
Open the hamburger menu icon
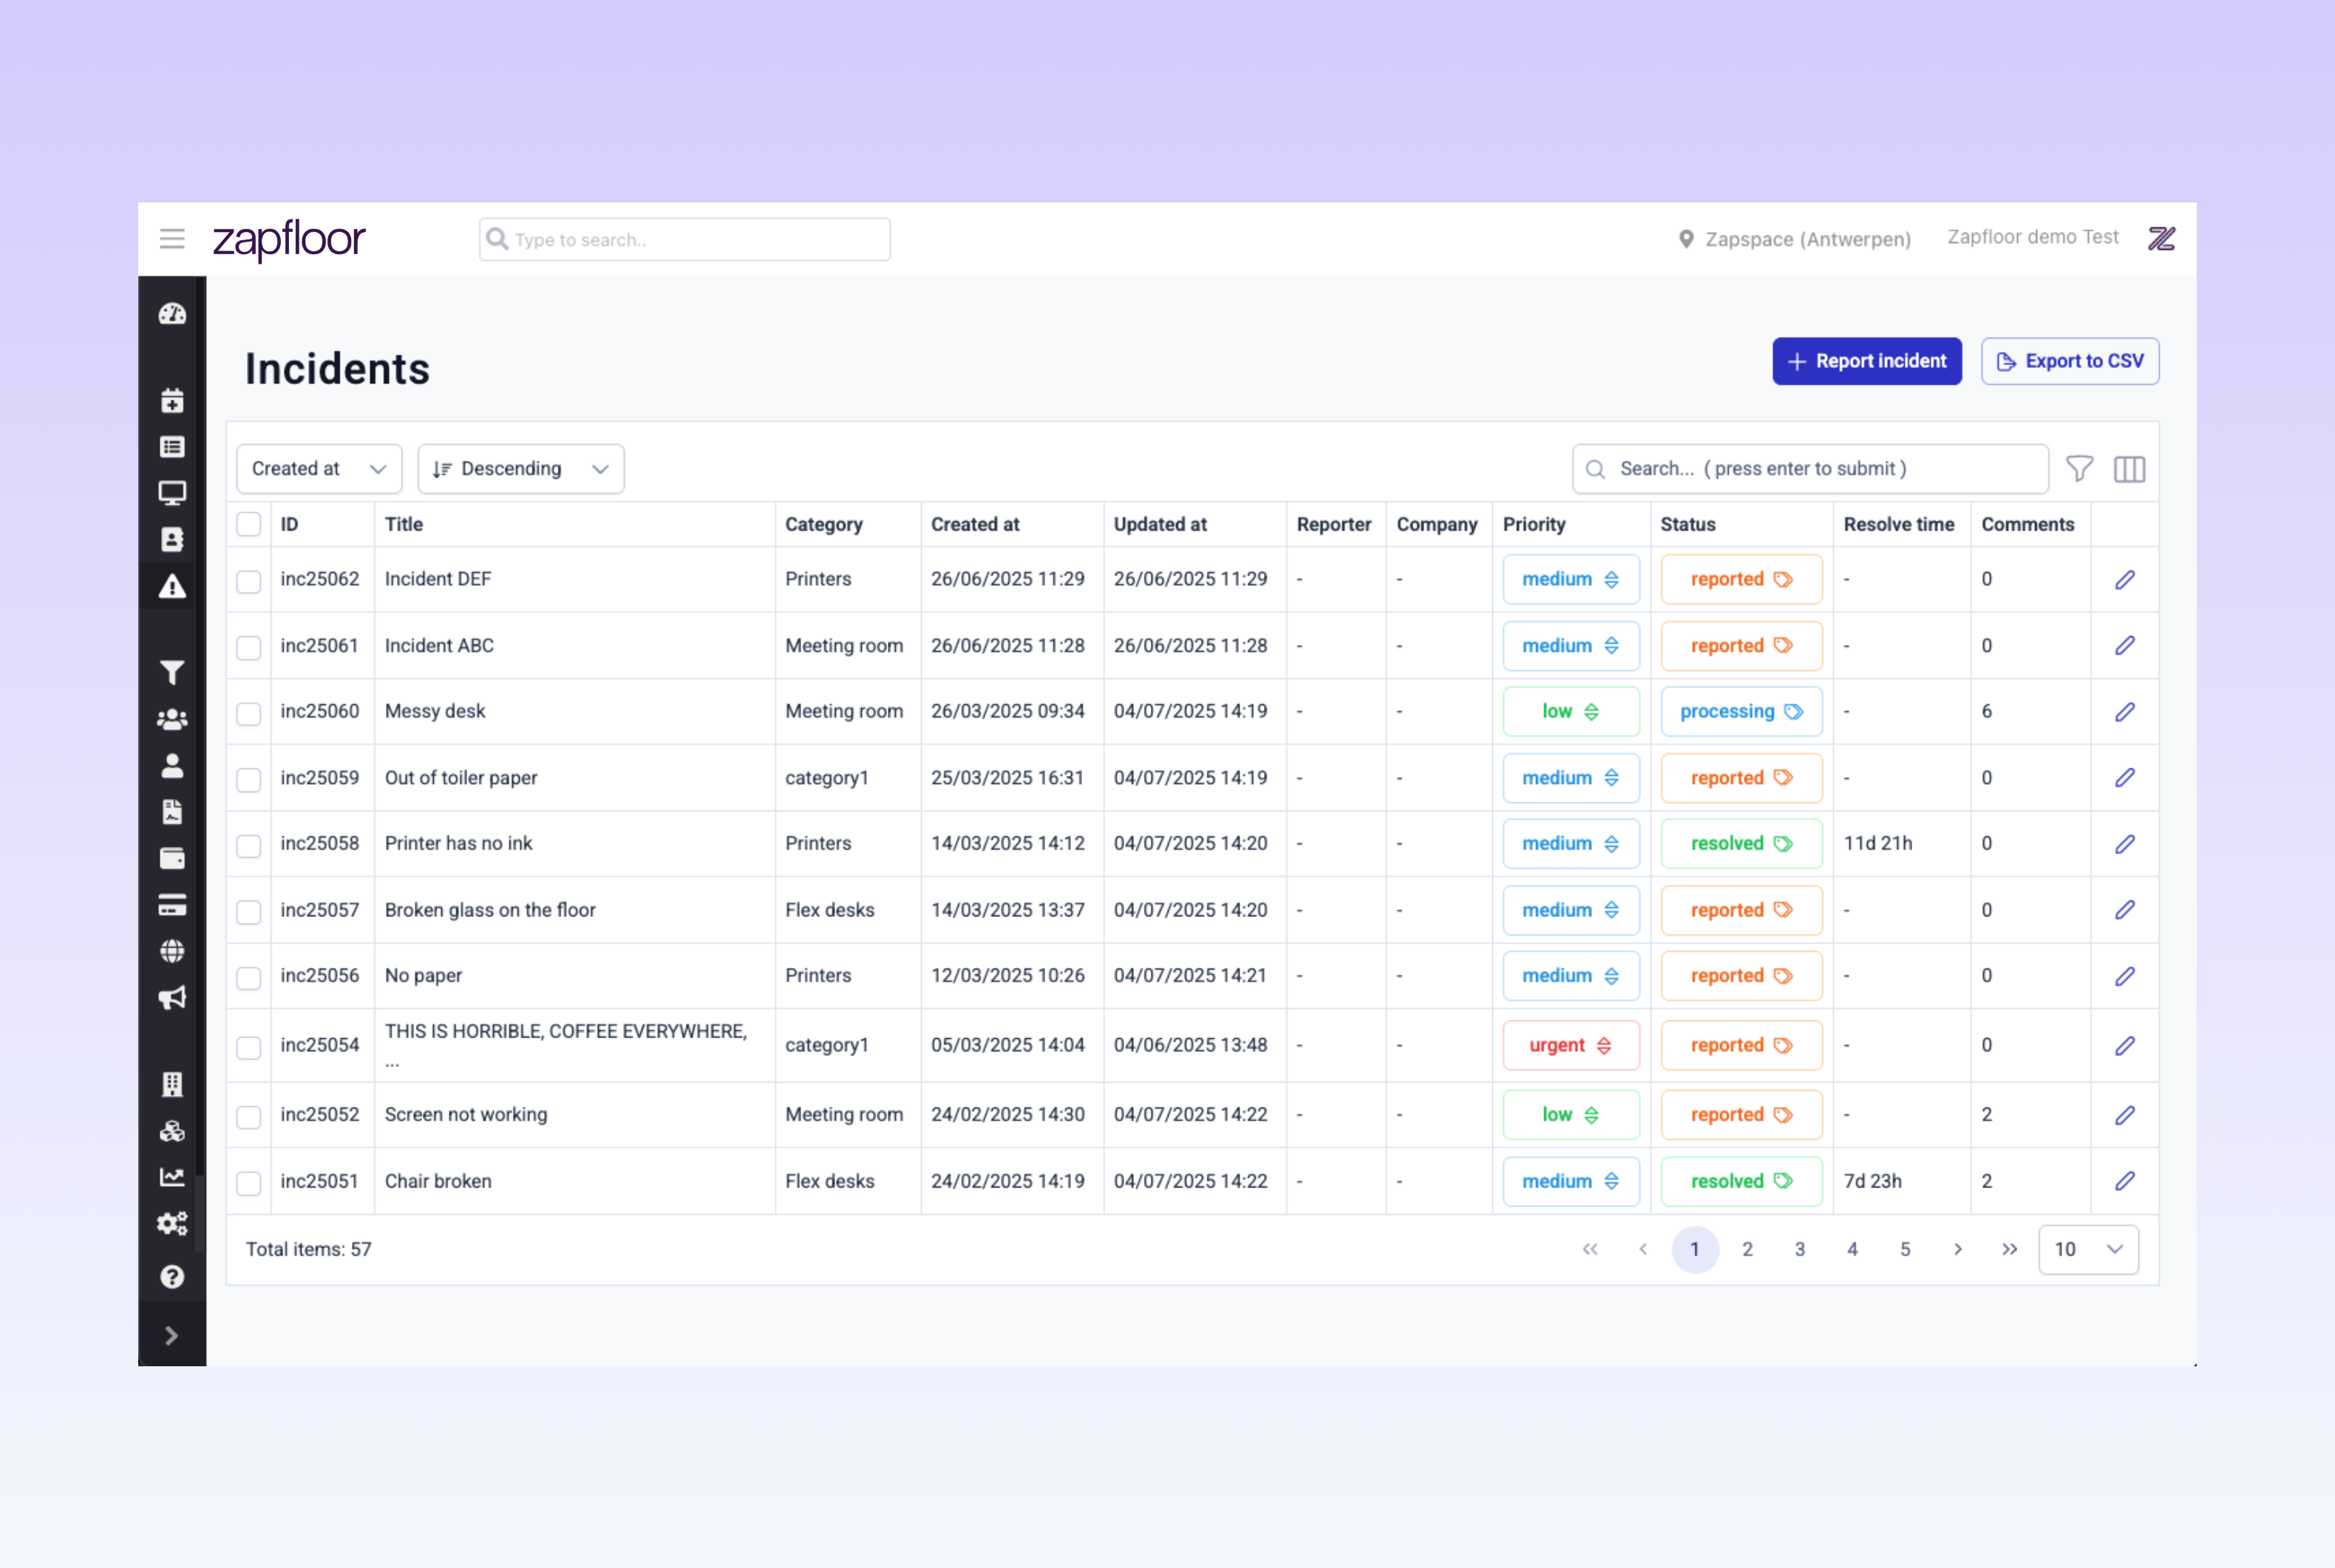coord(172,239)
